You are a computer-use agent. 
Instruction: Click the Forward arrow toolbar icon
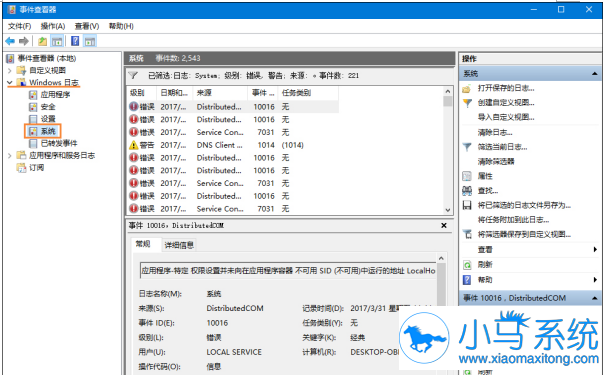24,41
